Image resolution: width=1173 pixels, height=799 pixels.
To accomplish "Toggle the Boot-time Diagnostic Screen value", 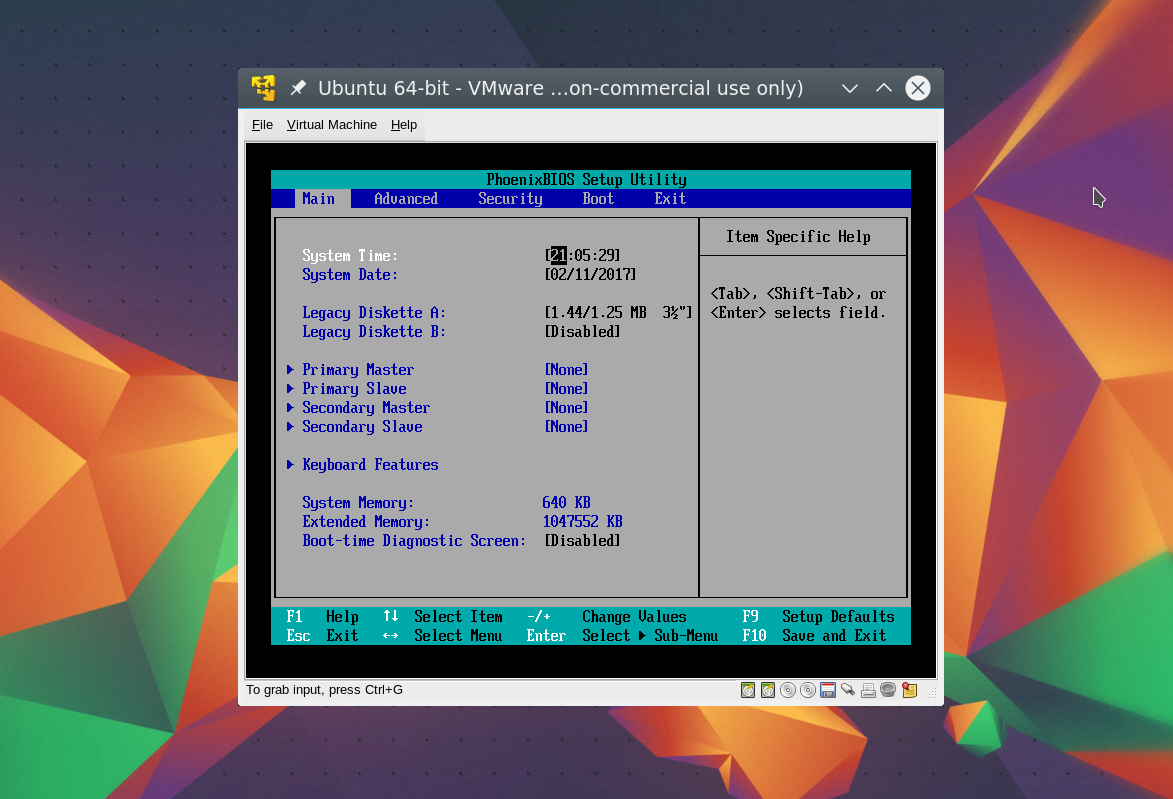I will tap(582, 541).
